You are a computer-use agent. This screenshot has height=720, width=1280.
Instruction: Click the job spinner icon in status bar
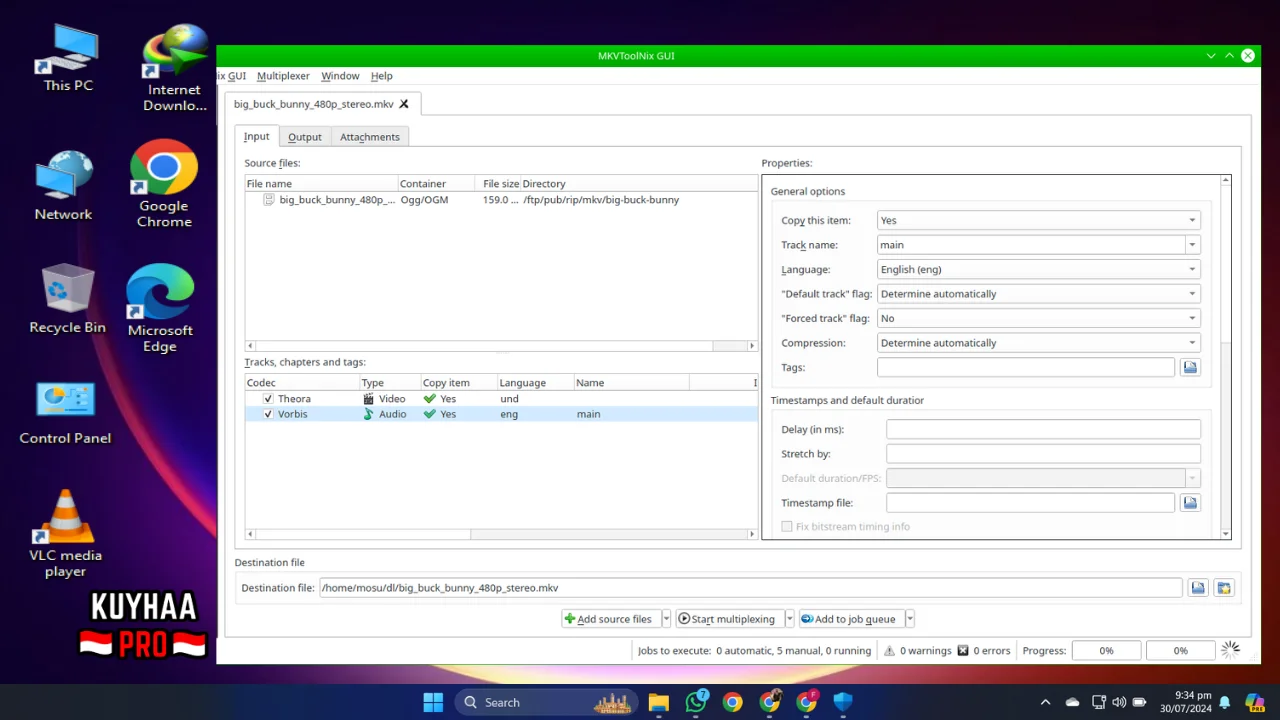click(1231, 650)
